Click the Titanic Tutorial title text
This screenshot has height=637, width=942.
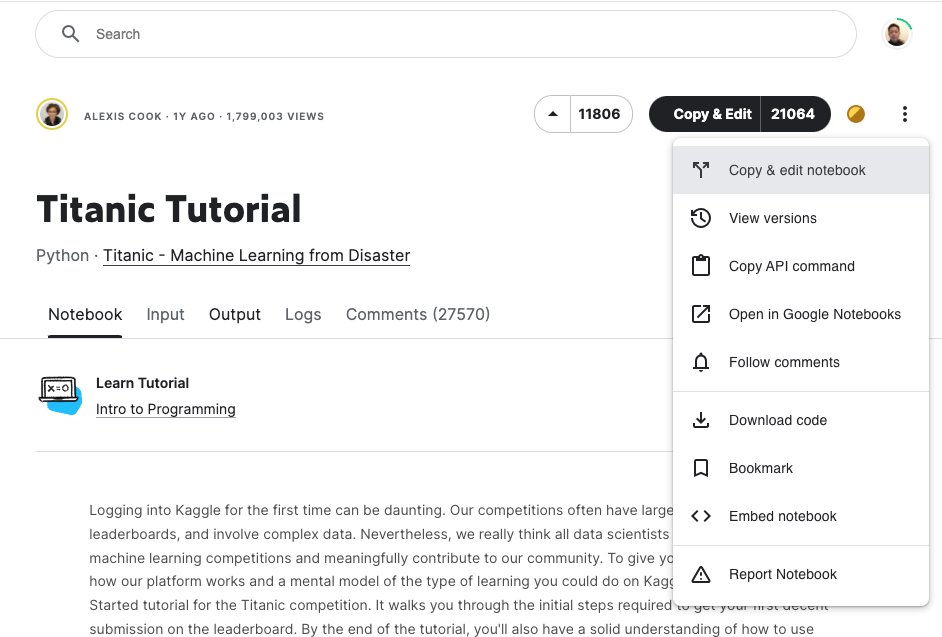pos(169,209)
